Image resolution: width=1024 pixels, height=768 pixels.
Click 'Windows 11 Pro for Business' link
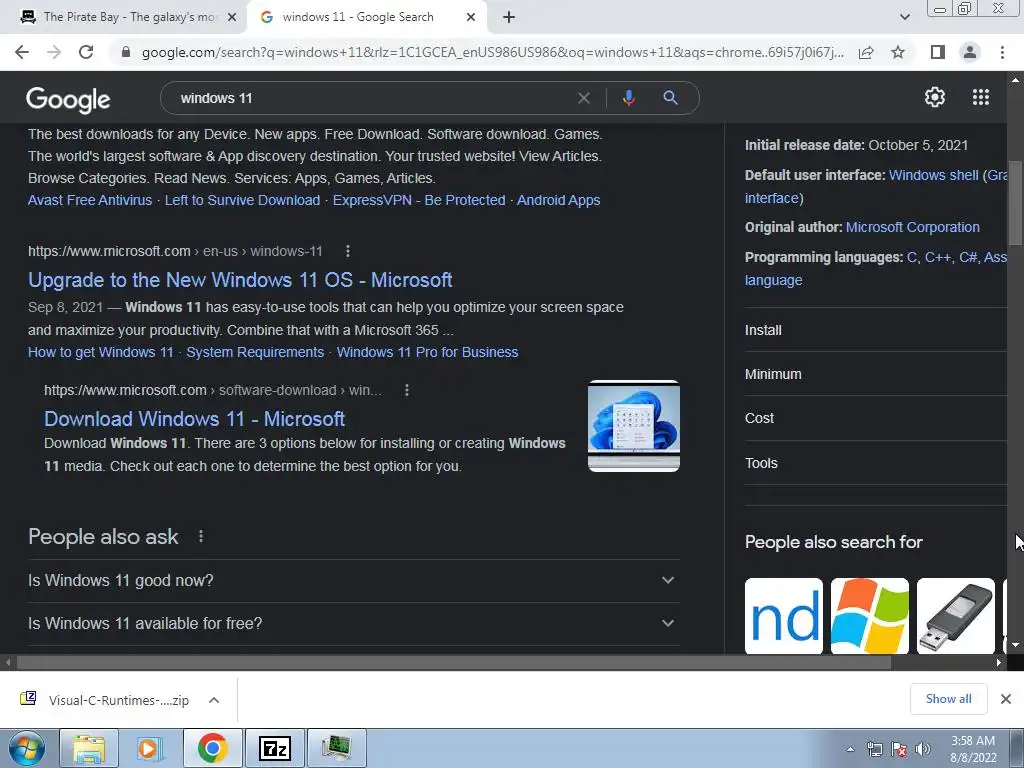(428, 352)
